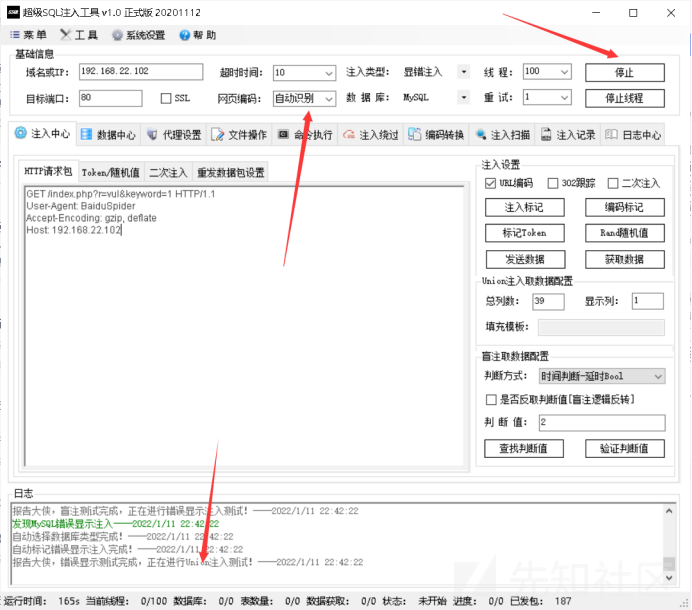
Task: Click the 标记Token button
Action: click(524, 233)
